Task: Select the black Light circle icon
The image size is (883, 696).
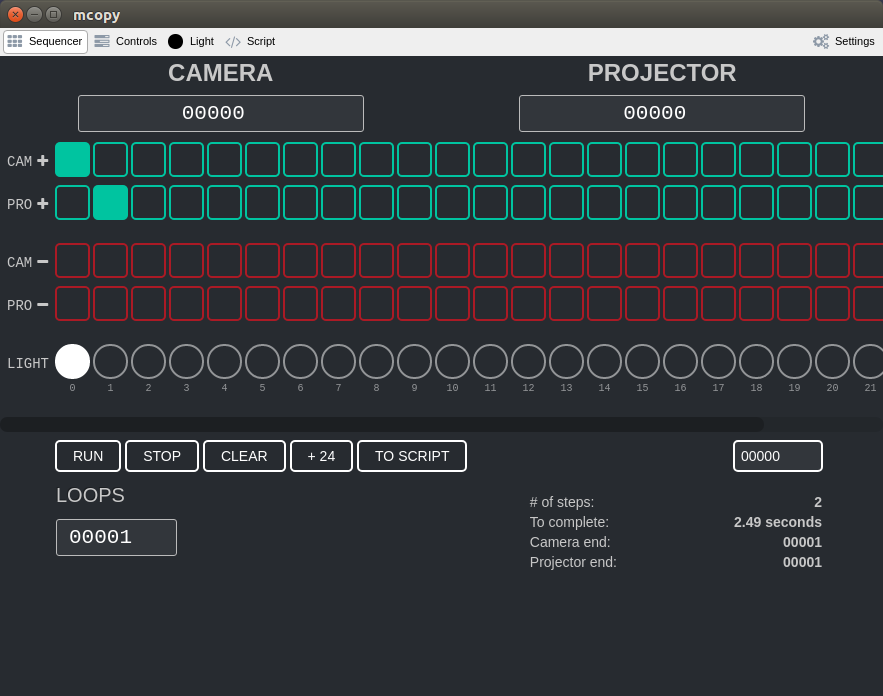Action: 175,41
